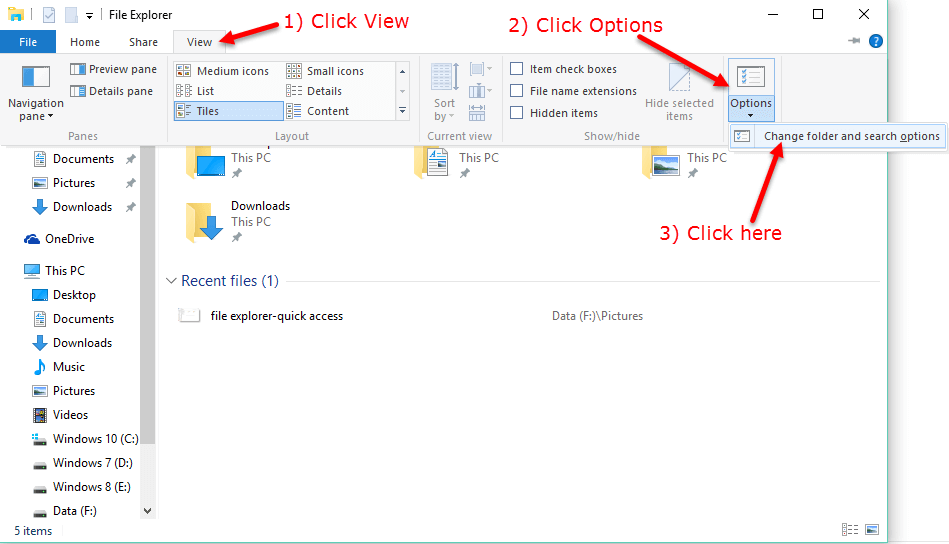Toggle the Details pane

[111, 91]
